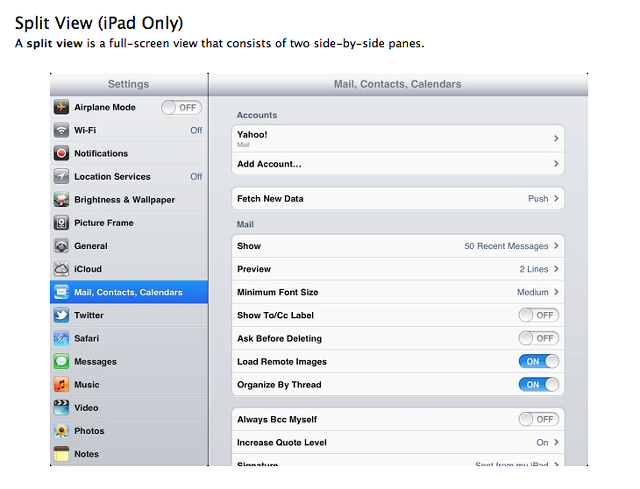Tap the Video clapperboard icon
This screenshot has height=489, width=640.
point(61,408)
